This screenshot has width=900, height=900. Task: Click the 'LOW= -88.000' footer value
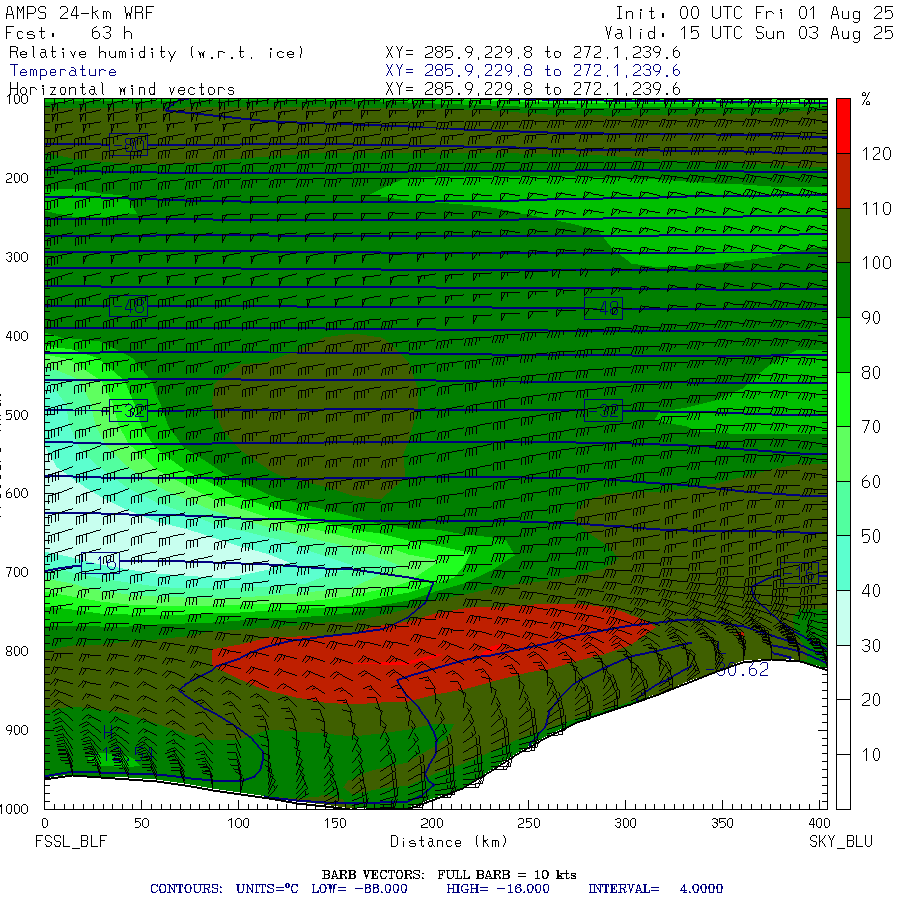(x=359, y=889)
